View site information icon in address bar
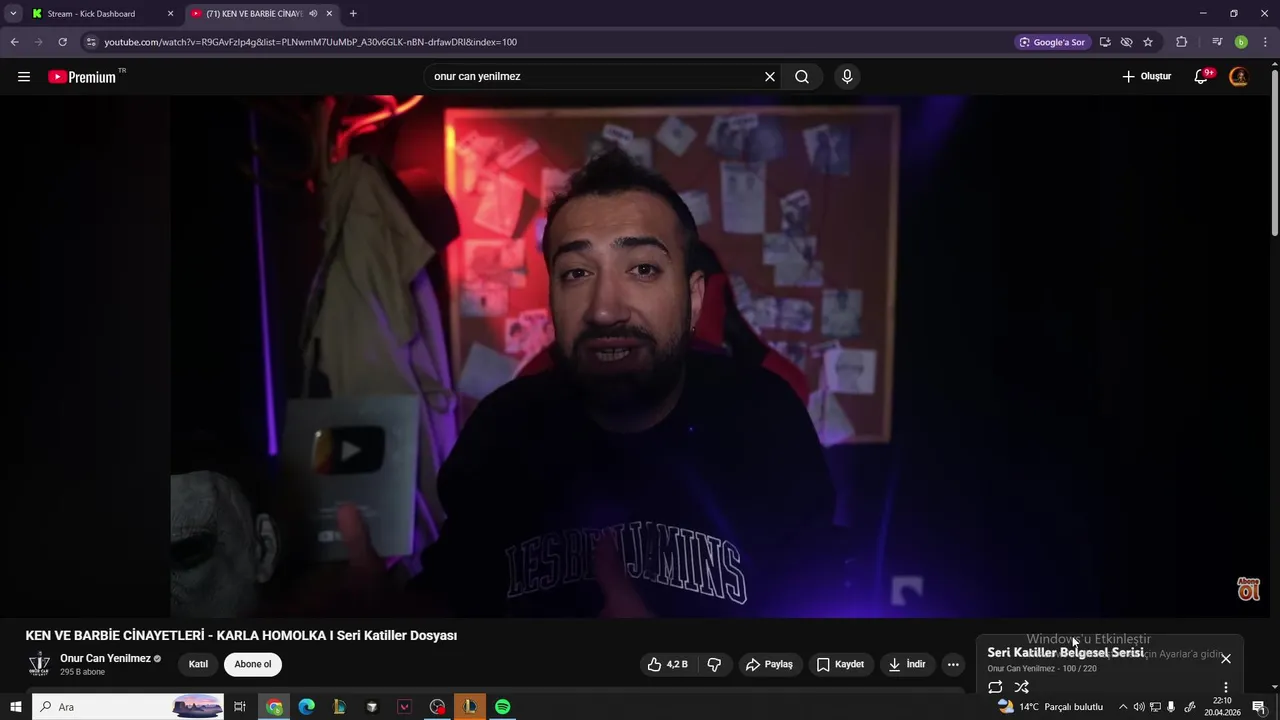The width and height of the screenshot is (1280, 720). point(91,42)
